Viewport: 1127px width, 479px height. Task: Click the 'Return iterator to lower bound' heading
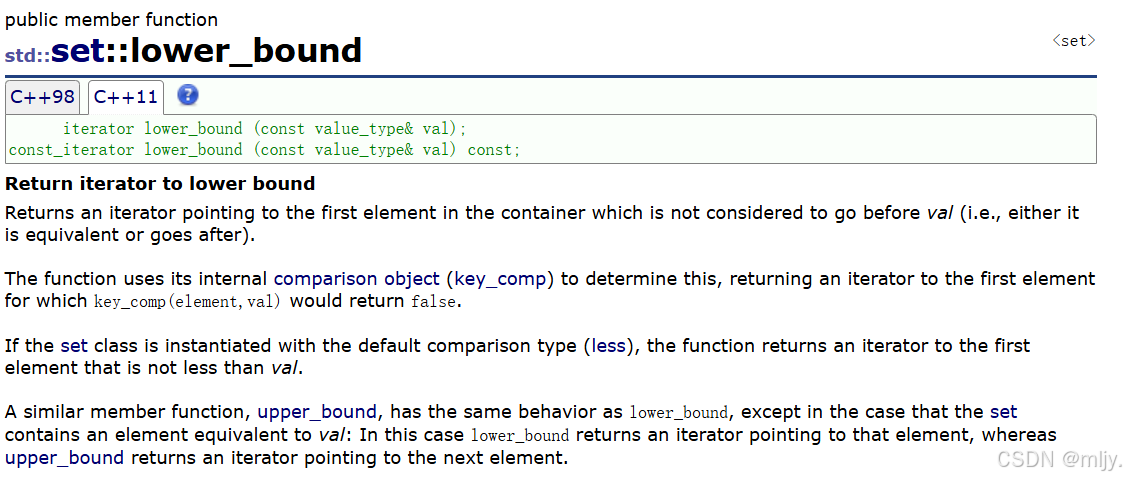(160, 184)
